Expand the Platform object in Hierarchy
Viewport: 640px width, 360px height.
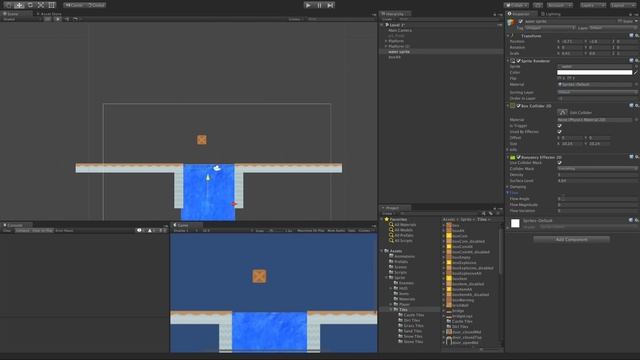click(x=386, y=41)
